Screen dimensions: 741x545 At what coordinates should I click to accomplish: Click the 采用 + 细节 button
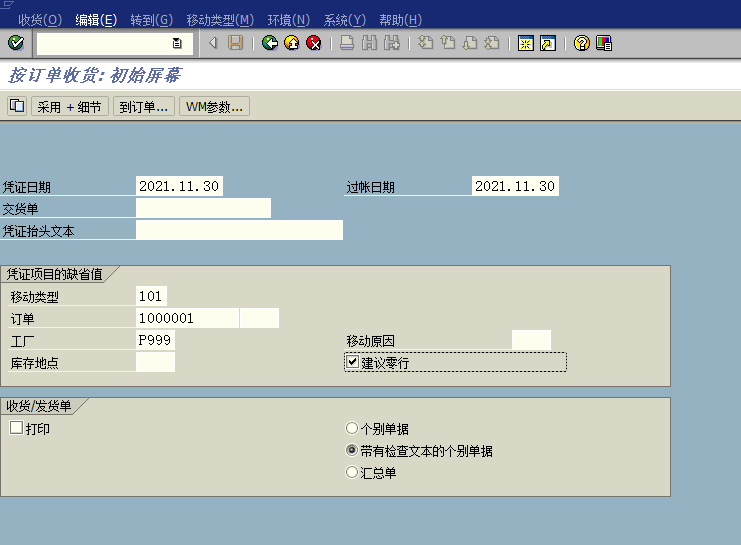coord(70,106)
